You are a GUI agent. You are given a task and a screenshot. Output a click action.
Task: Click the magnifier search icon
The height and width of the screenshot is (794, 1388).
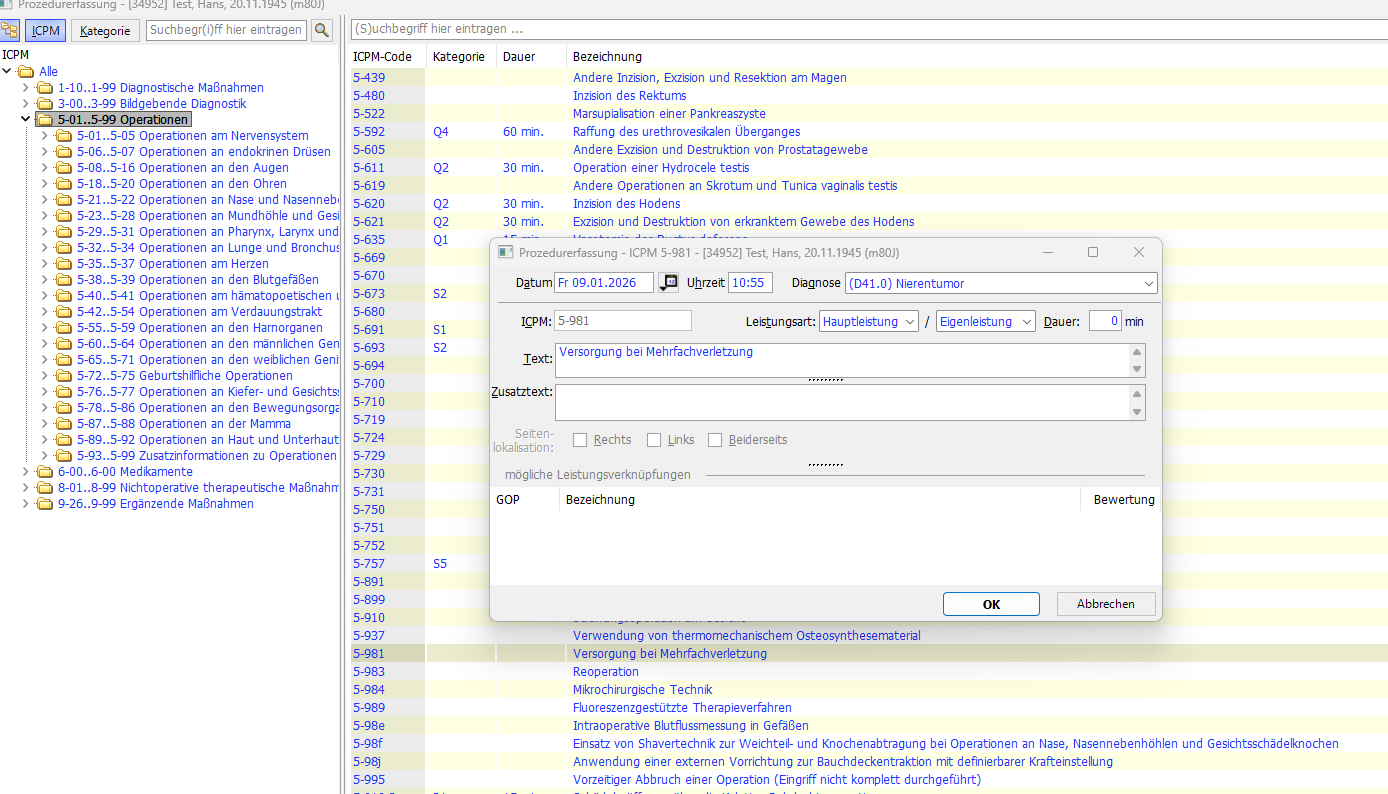tap(321, 30)
